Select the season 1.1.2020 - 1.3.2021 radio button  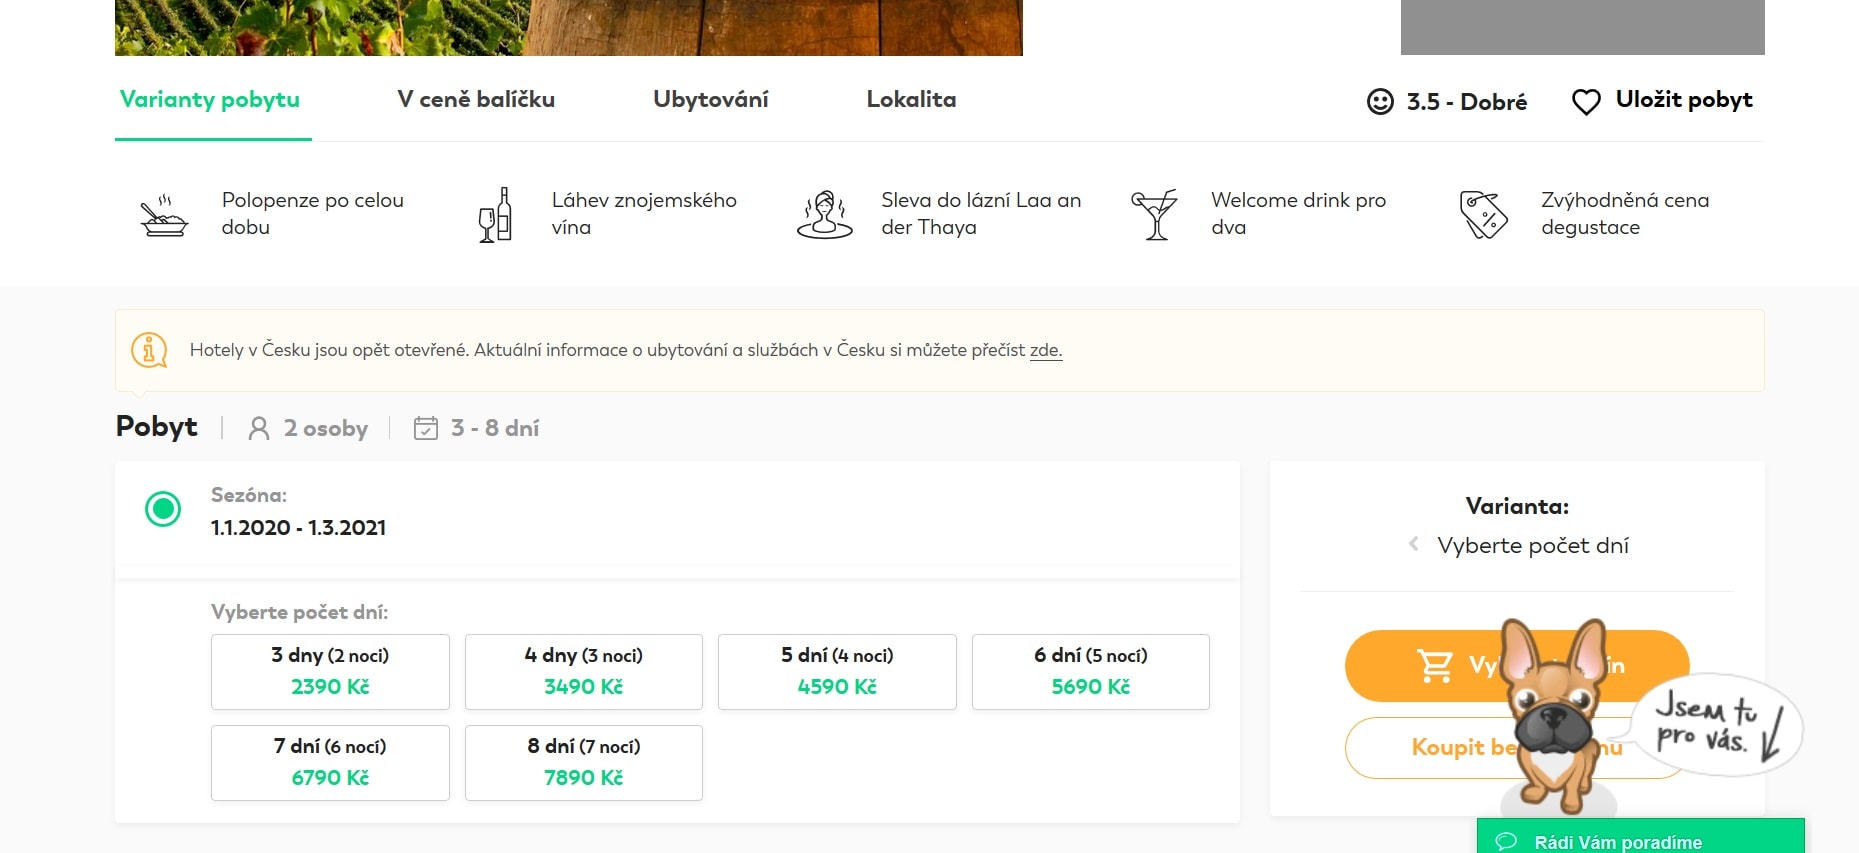click(x=163, y=509)
